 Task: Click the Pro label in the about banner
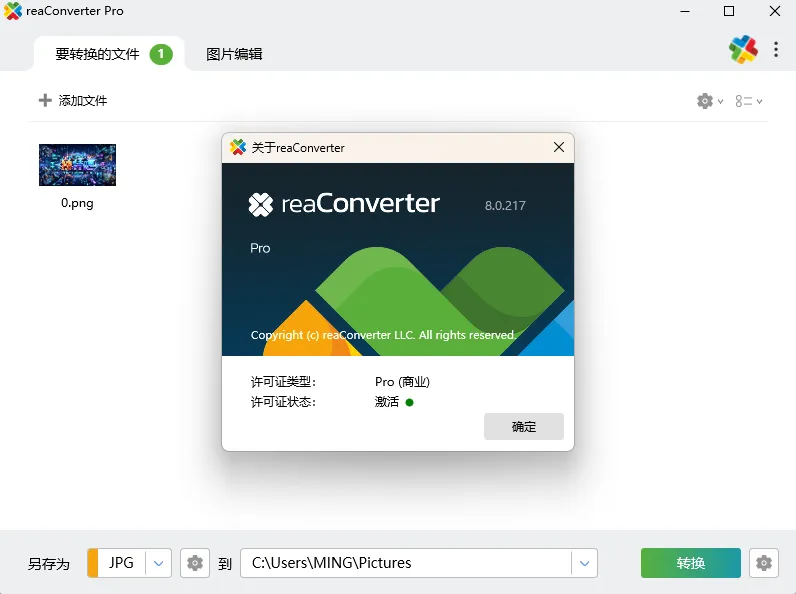pyautogui.click(x=260, y=248)
